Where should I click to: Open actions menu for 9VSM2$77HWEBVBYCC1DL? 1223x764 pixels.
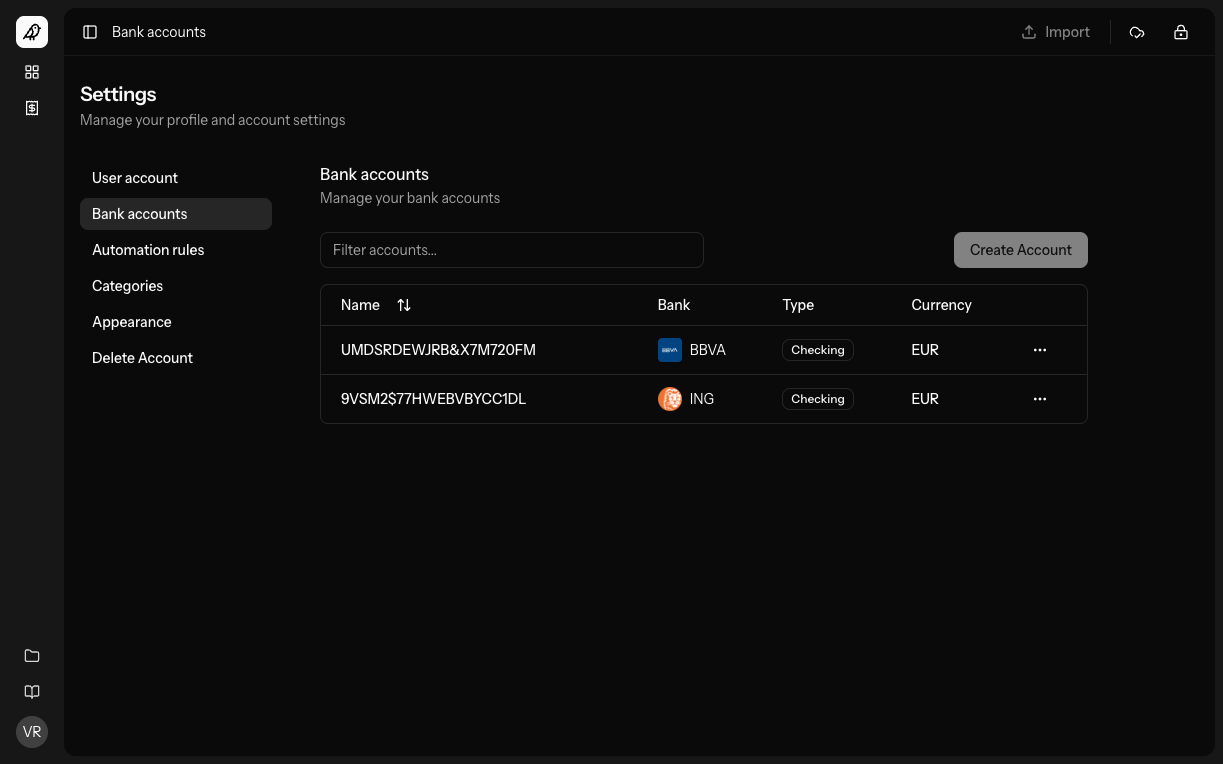click(1040, 399)
